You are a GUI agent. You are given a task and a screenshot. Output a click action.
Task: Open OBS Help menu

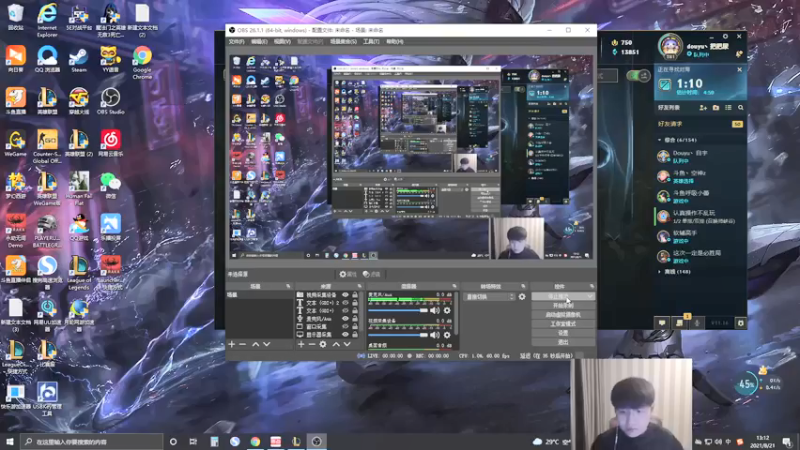click(394, 41)
